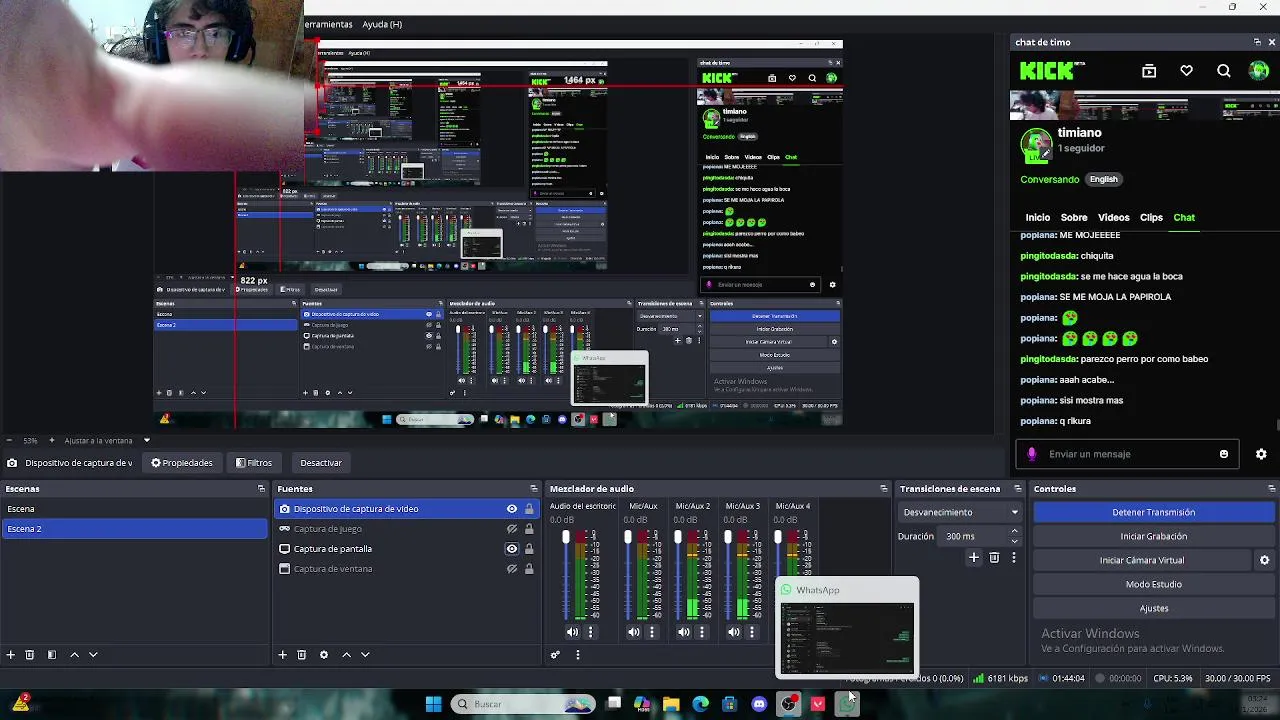This screenshot has height=720, width=1280.
Task: Toggle lock on the Captura de pantalla source
Action: pos(529,549)
